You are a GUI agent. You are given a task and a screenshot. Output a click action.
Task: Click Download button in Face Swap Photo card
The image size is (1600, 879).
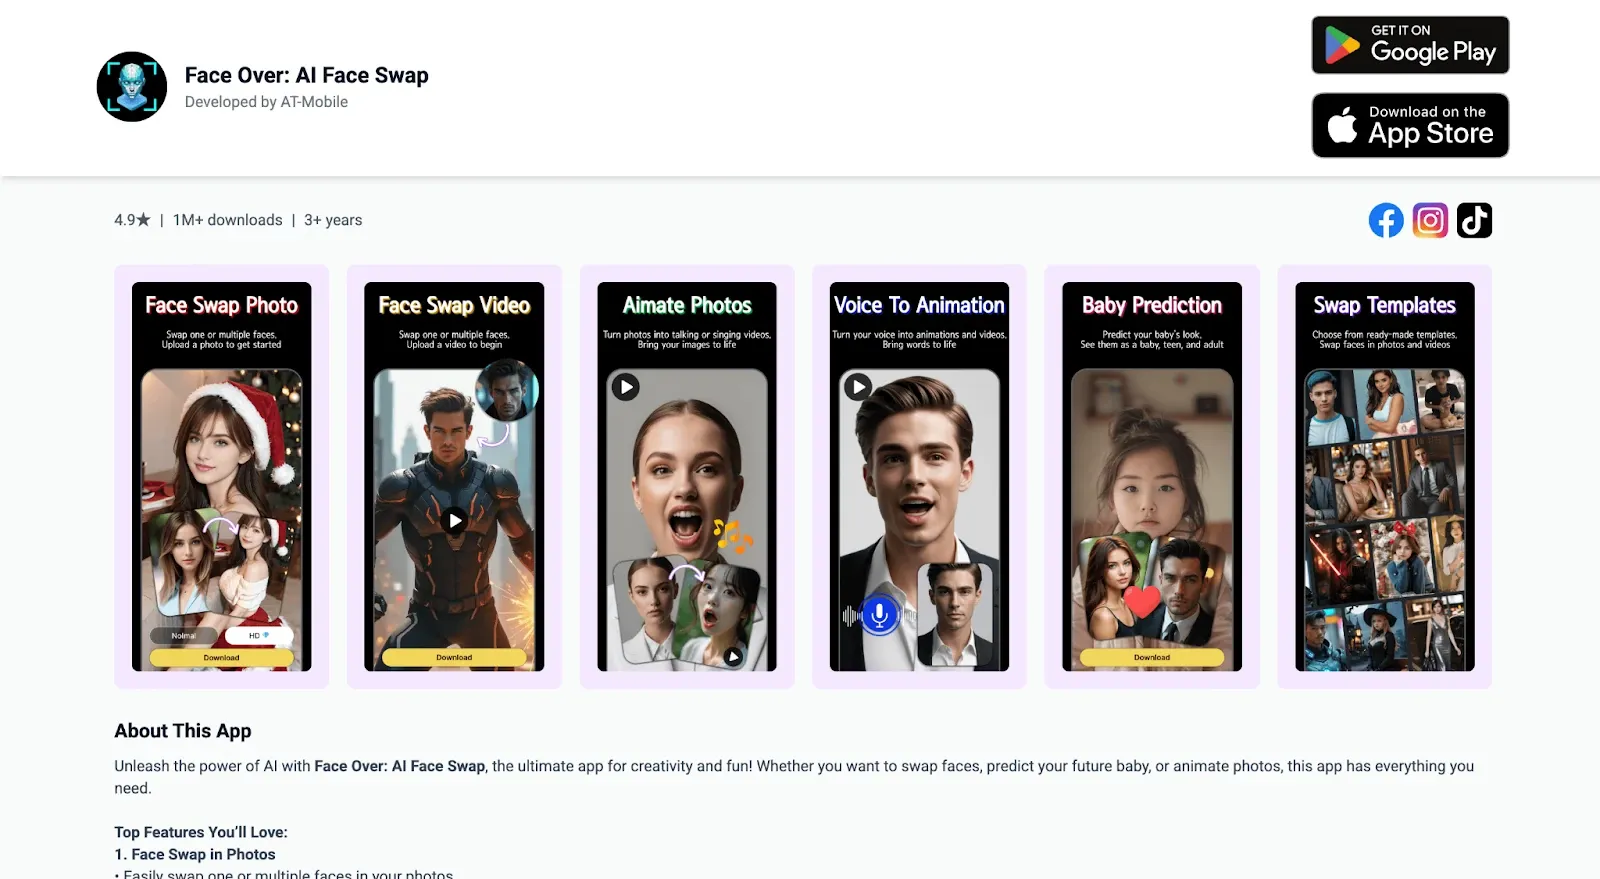[221, 657]
